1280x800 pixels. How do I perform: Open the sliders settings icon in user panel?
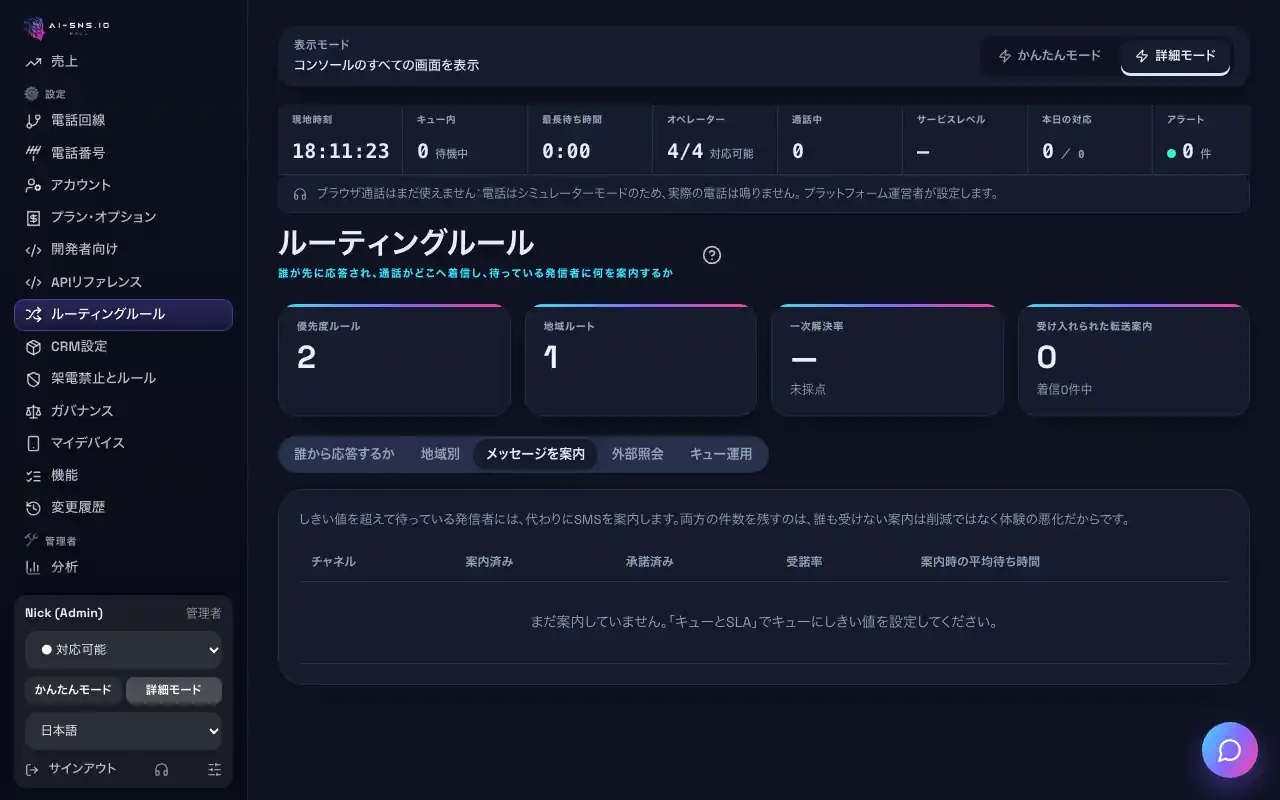[x=214, y=769]
